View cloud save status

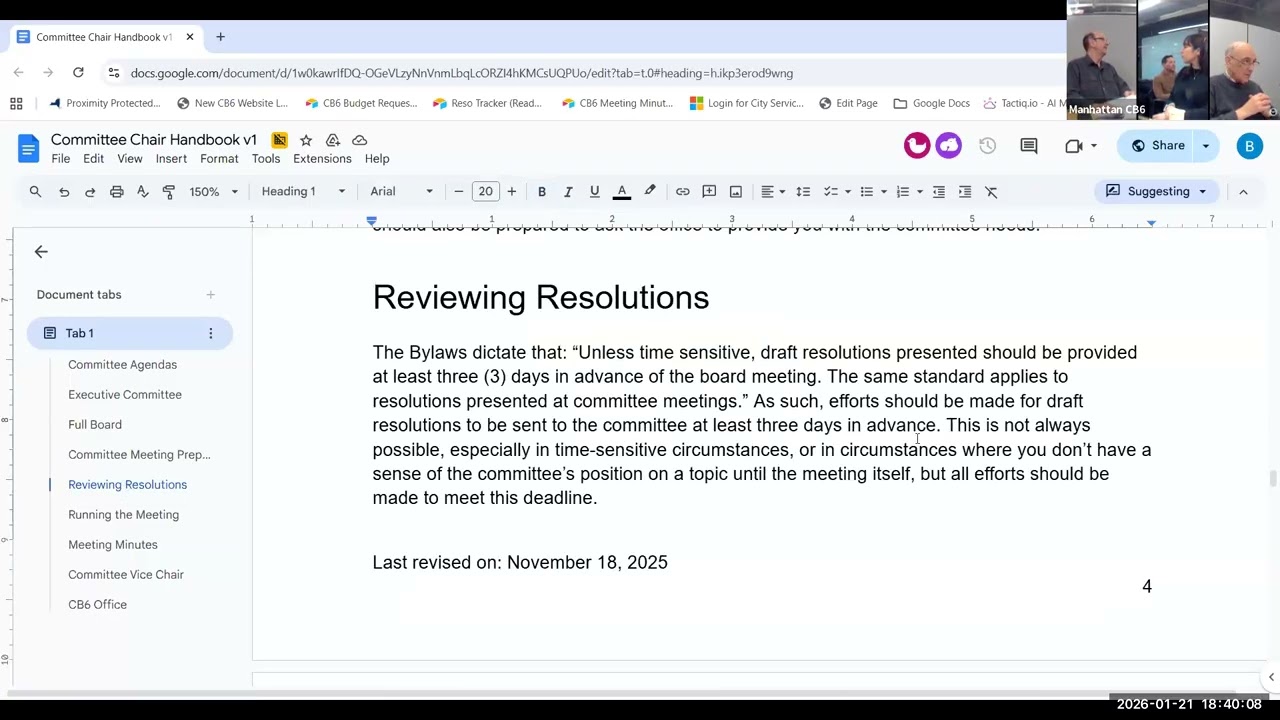coord(360,140)
